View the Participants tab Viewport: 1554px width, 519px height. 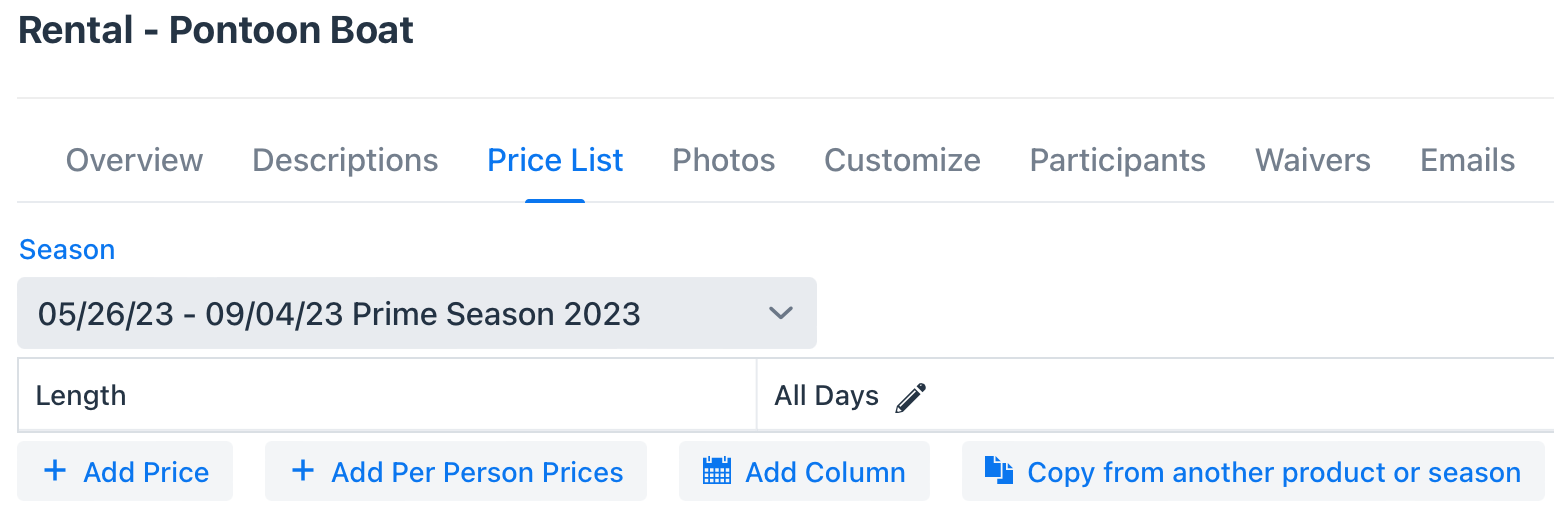1118,160
